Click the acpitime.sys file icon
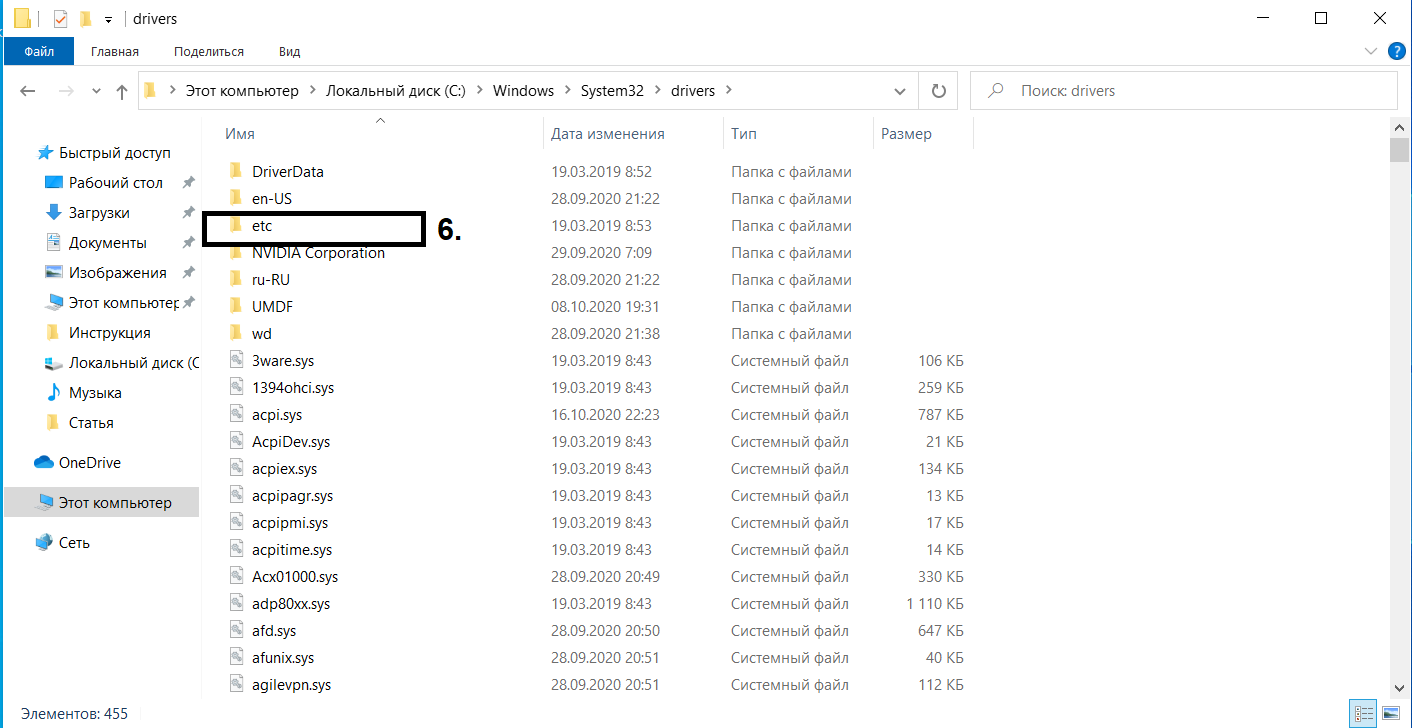The height and width of the screenshot is (728, 1412). 236,550
